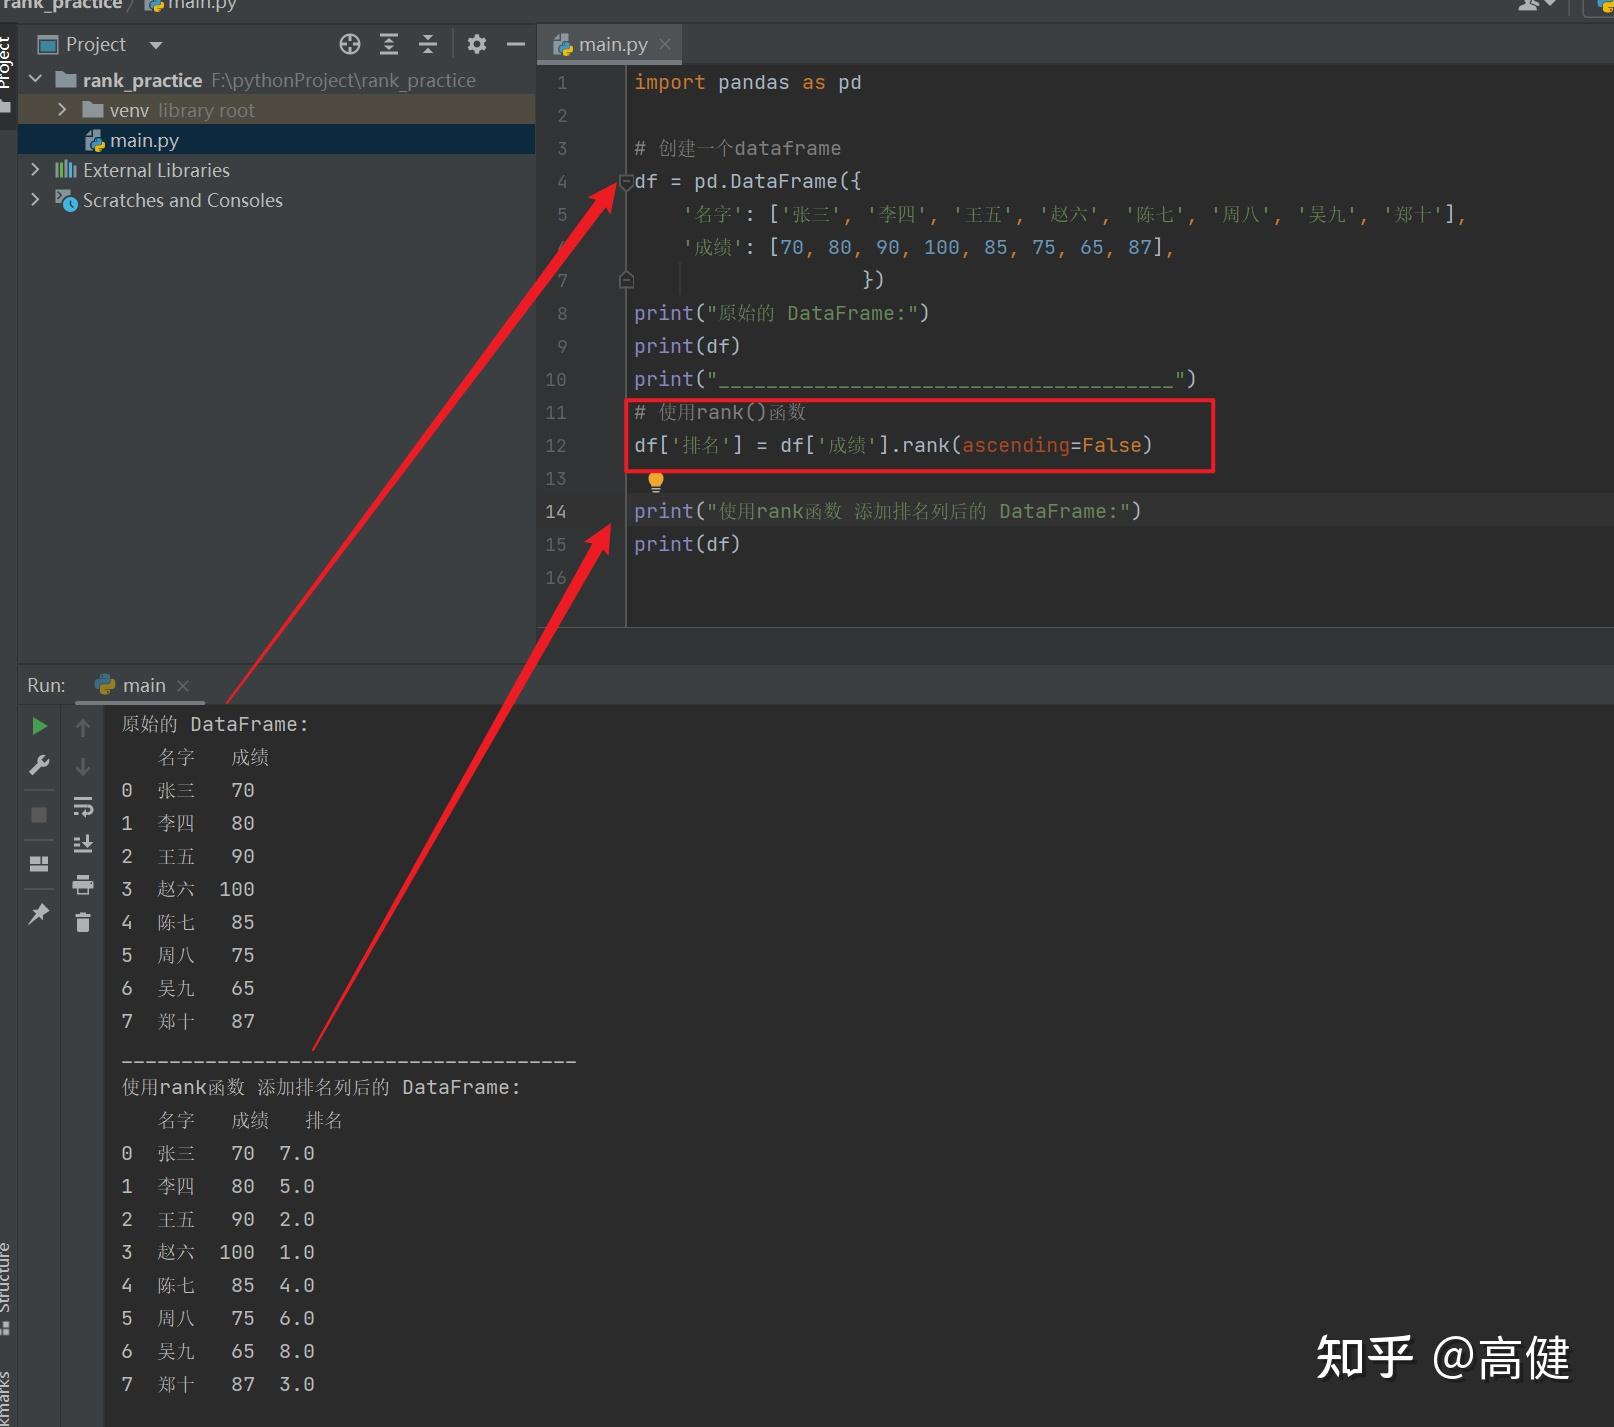Toggle soft-wrap in console output
Screen dimensions: 1614x1427
tap(83, 806)
